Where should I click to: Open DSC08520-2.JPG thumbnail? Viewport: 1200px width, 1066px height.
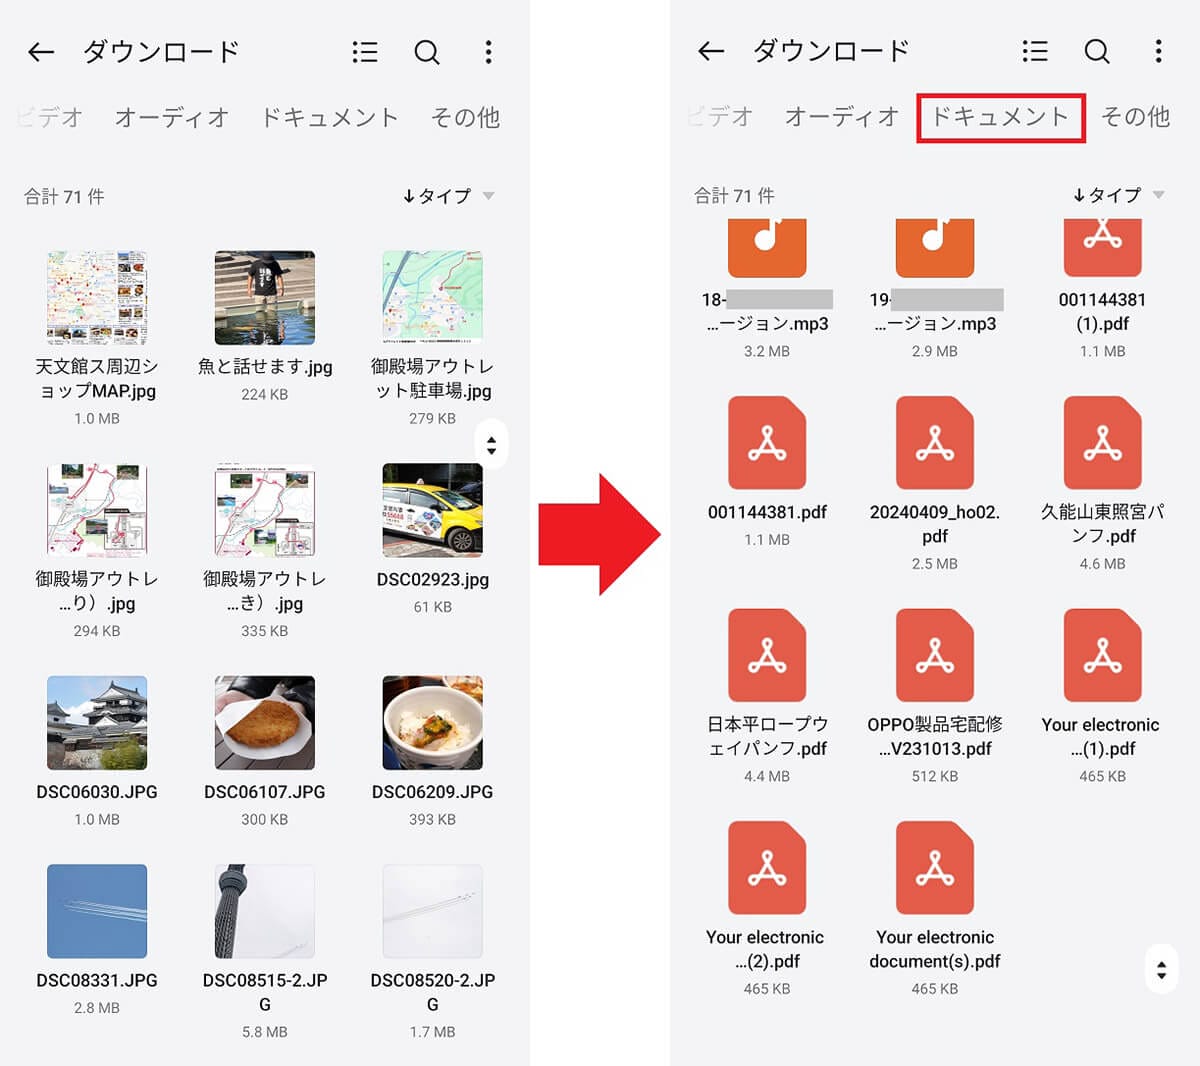point(433,912)
